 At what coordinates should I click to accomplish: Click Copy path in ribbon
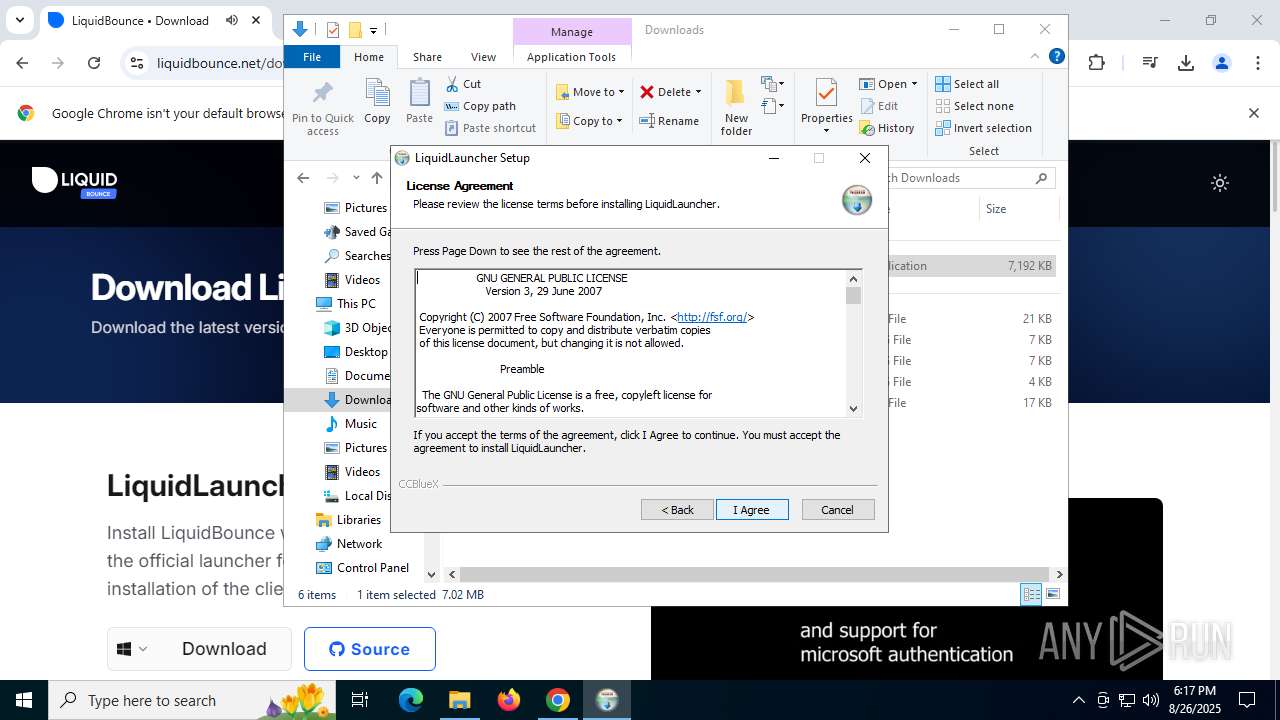click(x=480, y=106)
